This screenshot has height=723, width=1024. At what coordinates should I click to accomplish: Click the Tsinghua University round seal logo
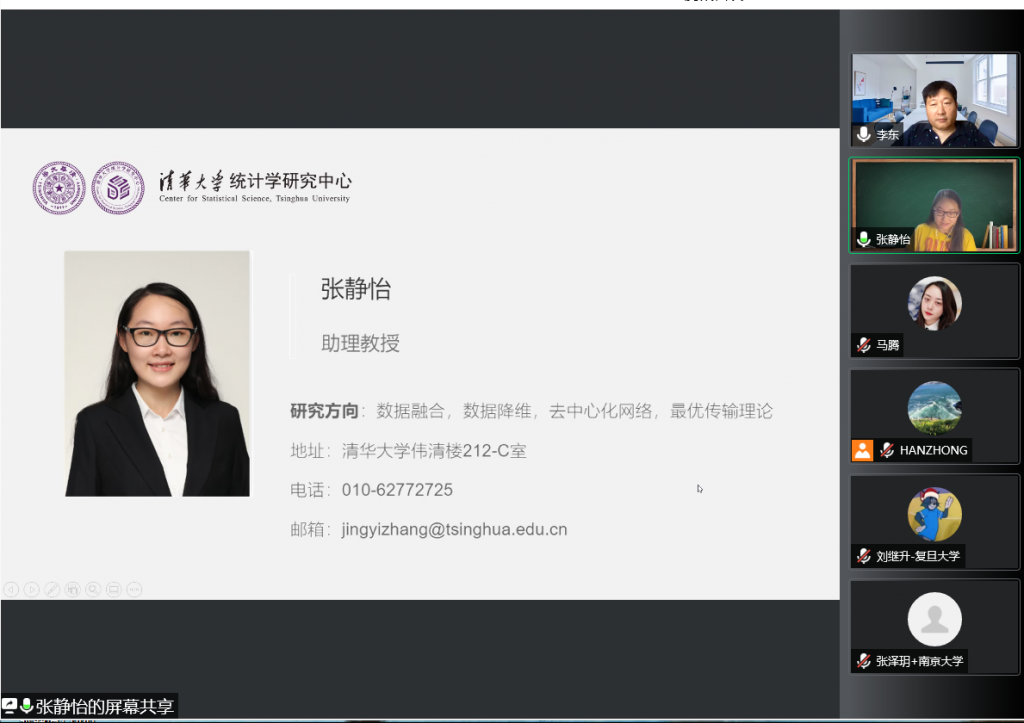(58, 187)
